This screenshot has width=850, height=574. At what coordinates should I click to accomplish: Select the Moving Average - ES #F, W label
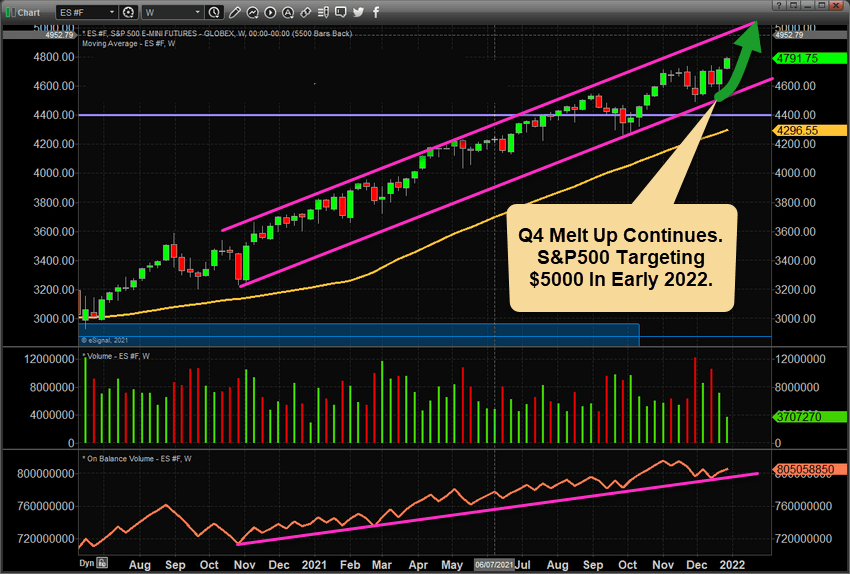[128, 43]
